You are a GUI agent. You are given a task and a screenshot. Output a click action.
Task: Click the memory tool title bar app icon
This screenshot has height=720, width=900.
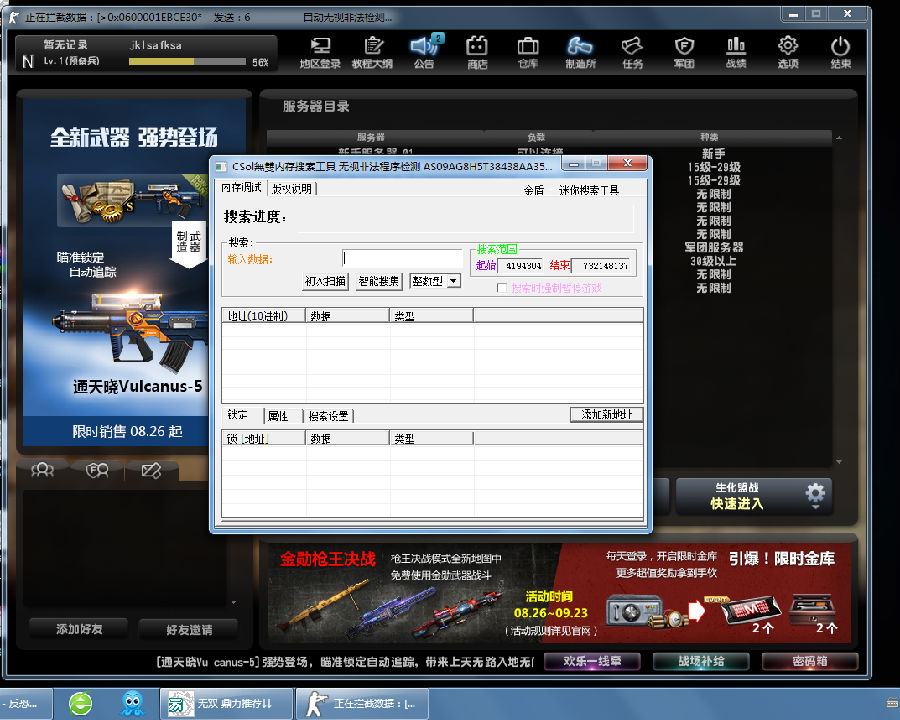tap(221, 167)
